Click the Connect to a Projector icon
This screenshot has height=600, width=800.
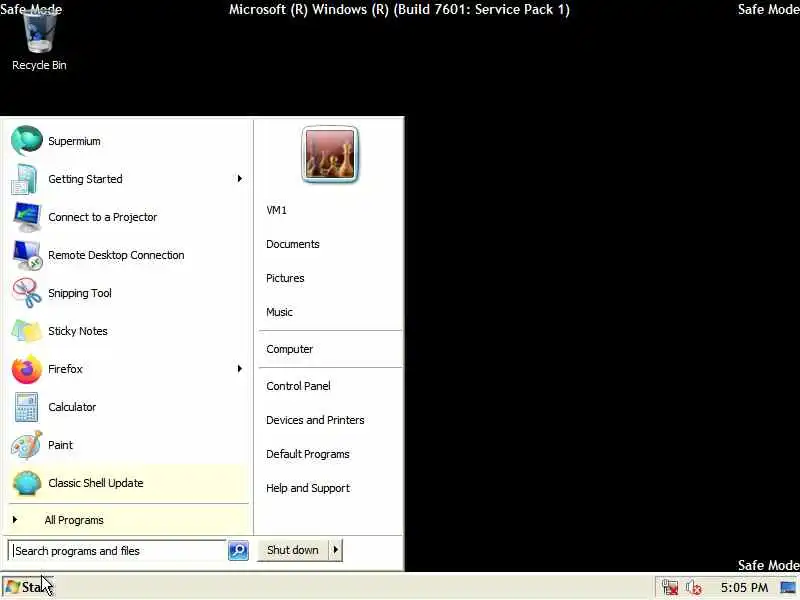click(x=27, y=217)
